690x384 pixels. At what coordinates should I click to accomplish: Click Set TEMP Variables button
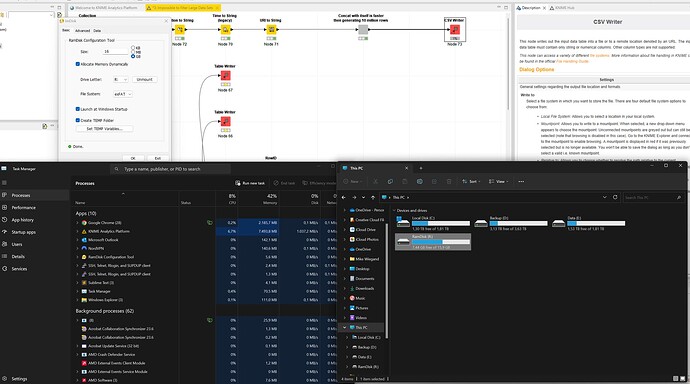pyautogui.click(x=104, y=129)
